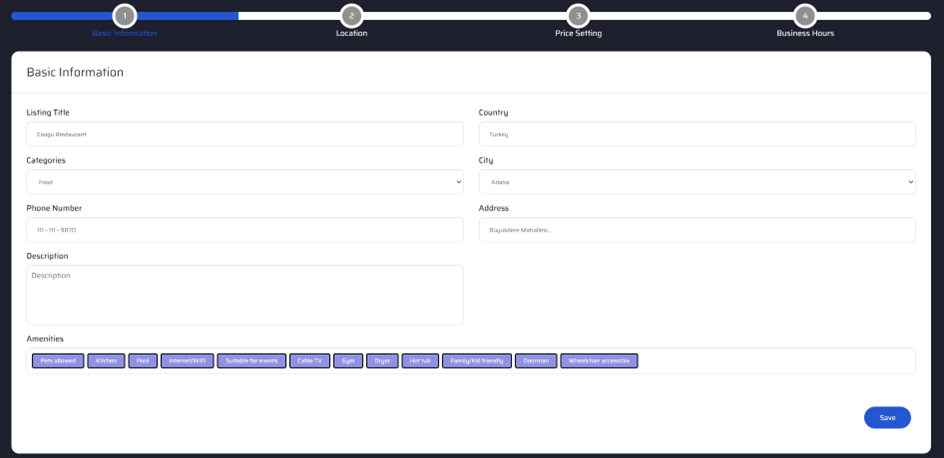Screen dimensions: 944x458
Task: Toggle the Family/Kid friendly amenity tag
Action: [x=477, y=361]
